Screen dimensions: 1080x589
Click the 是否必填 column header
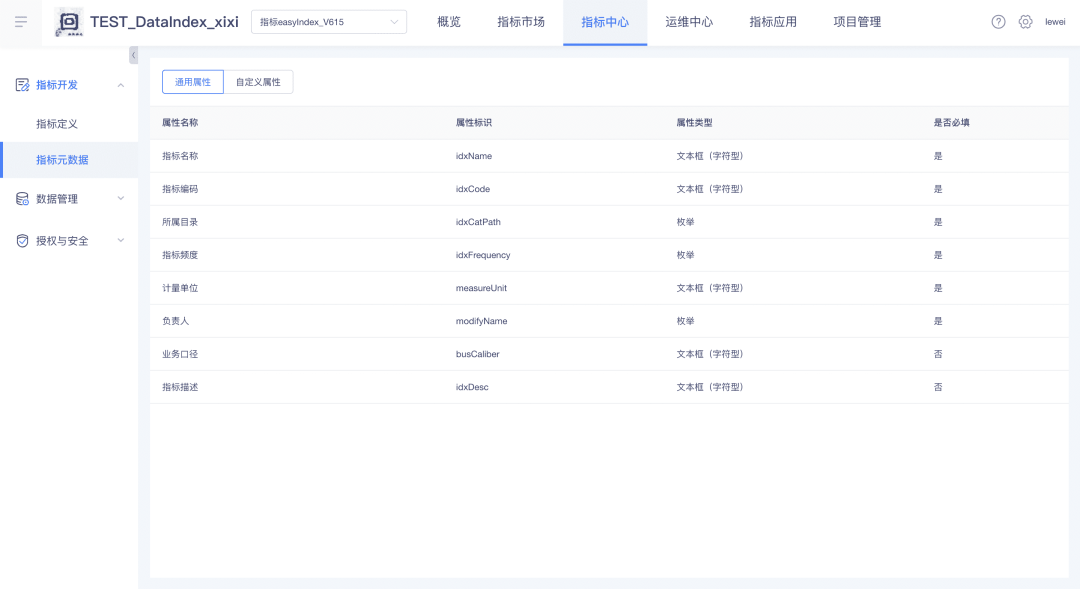click(x=951, y=123)
